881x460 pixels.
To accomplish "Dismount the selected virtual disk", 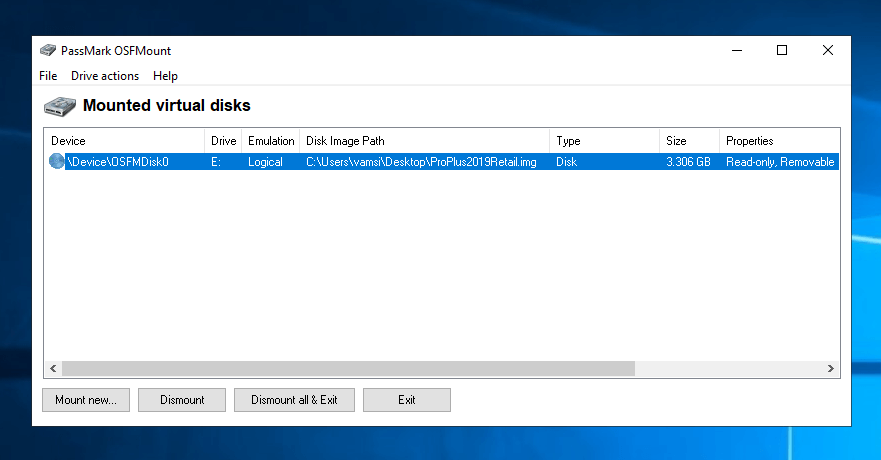I will (182, 400).
